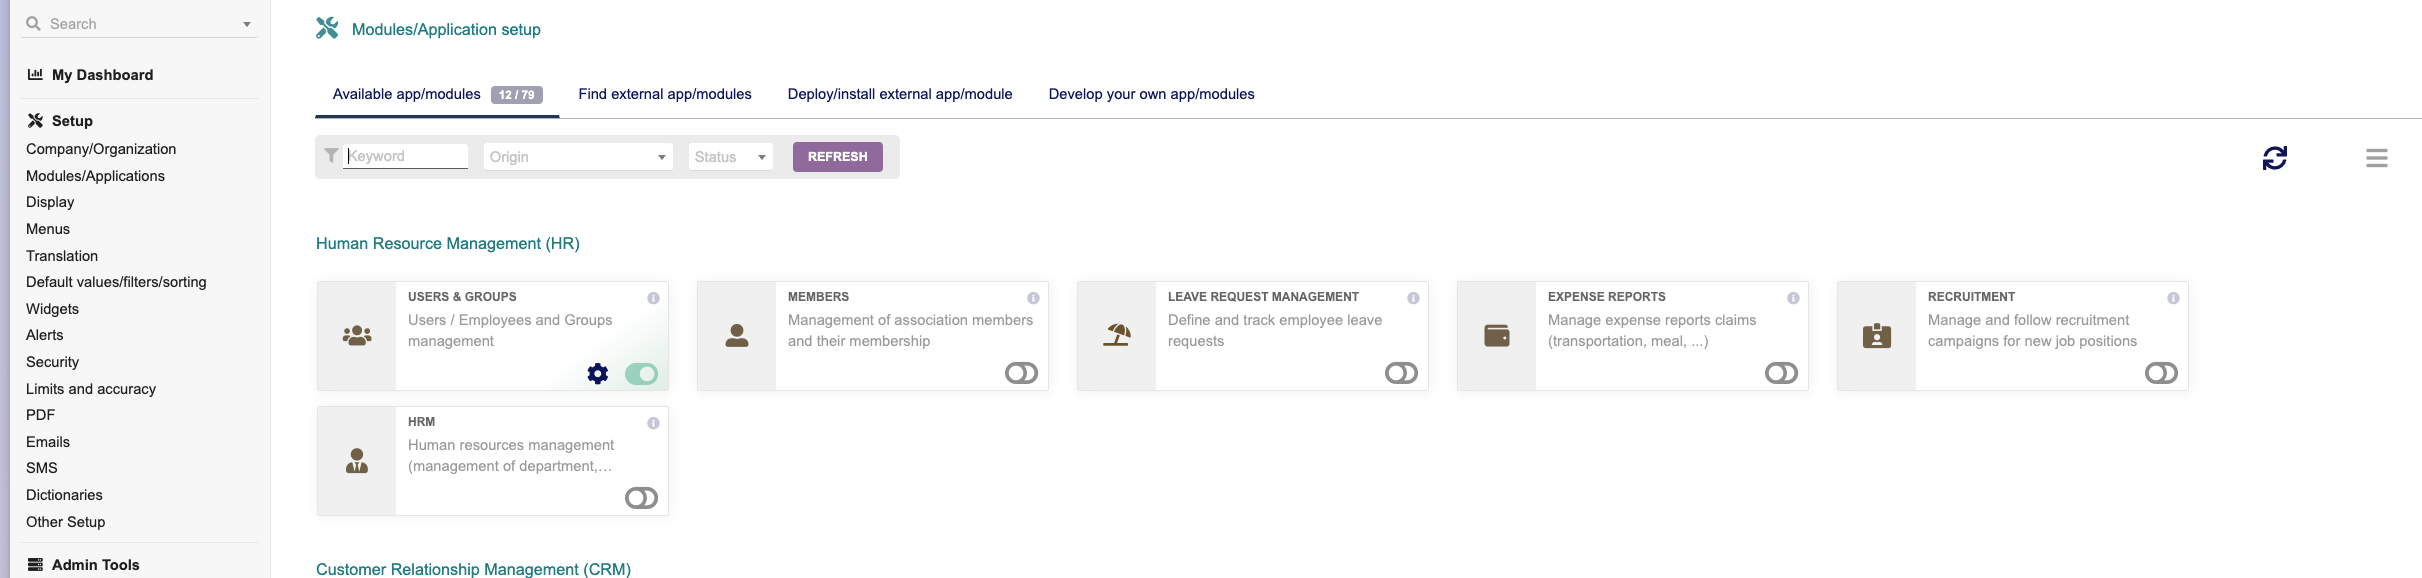Enable the Members module toggle

1021,374
